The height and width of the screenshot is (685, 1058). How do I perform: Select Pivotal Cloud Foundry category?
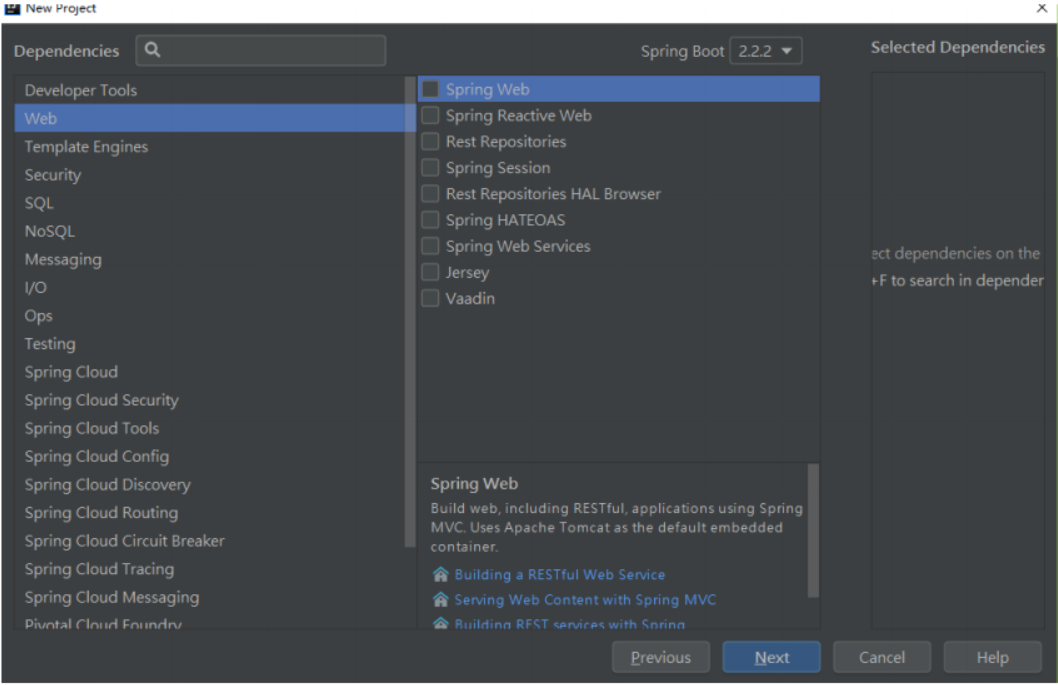[210, 622]
